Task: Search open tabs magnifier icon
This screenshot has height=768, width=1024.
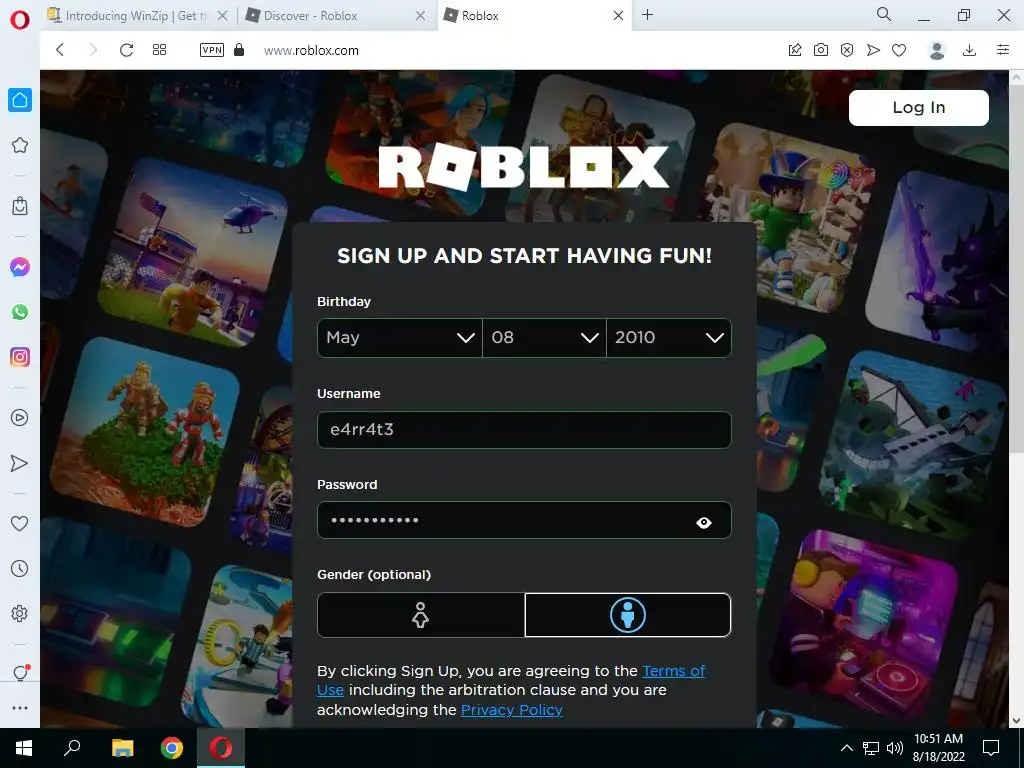Action: 884,14
